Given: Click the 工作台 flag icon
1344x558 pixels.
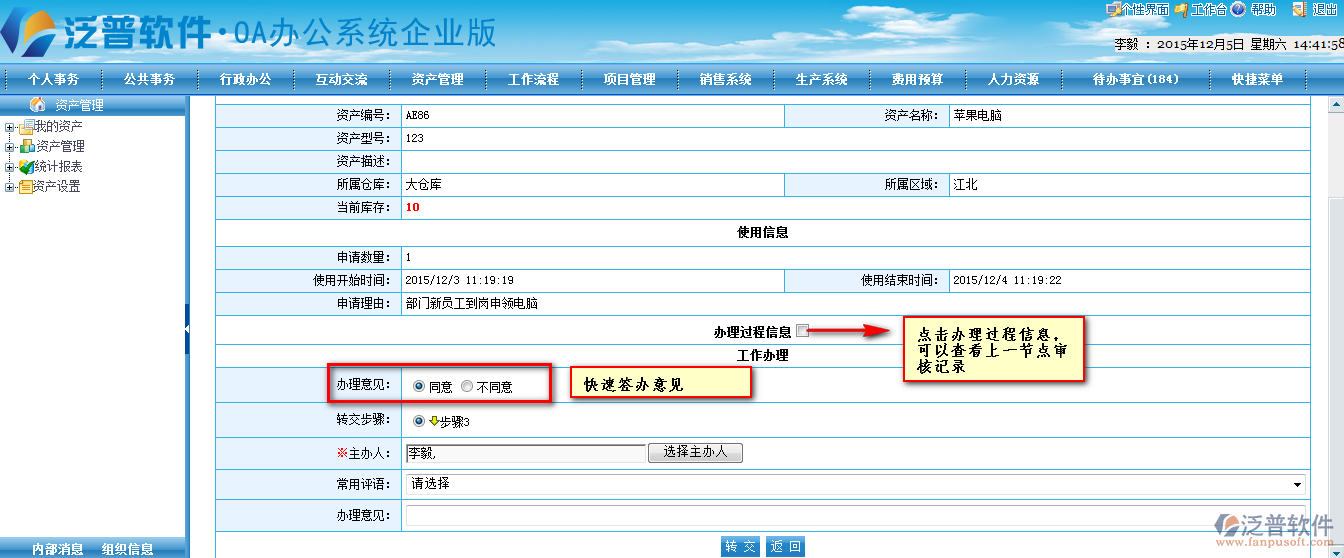Looking at the screenshot, I should click(x=1181, y=9).
